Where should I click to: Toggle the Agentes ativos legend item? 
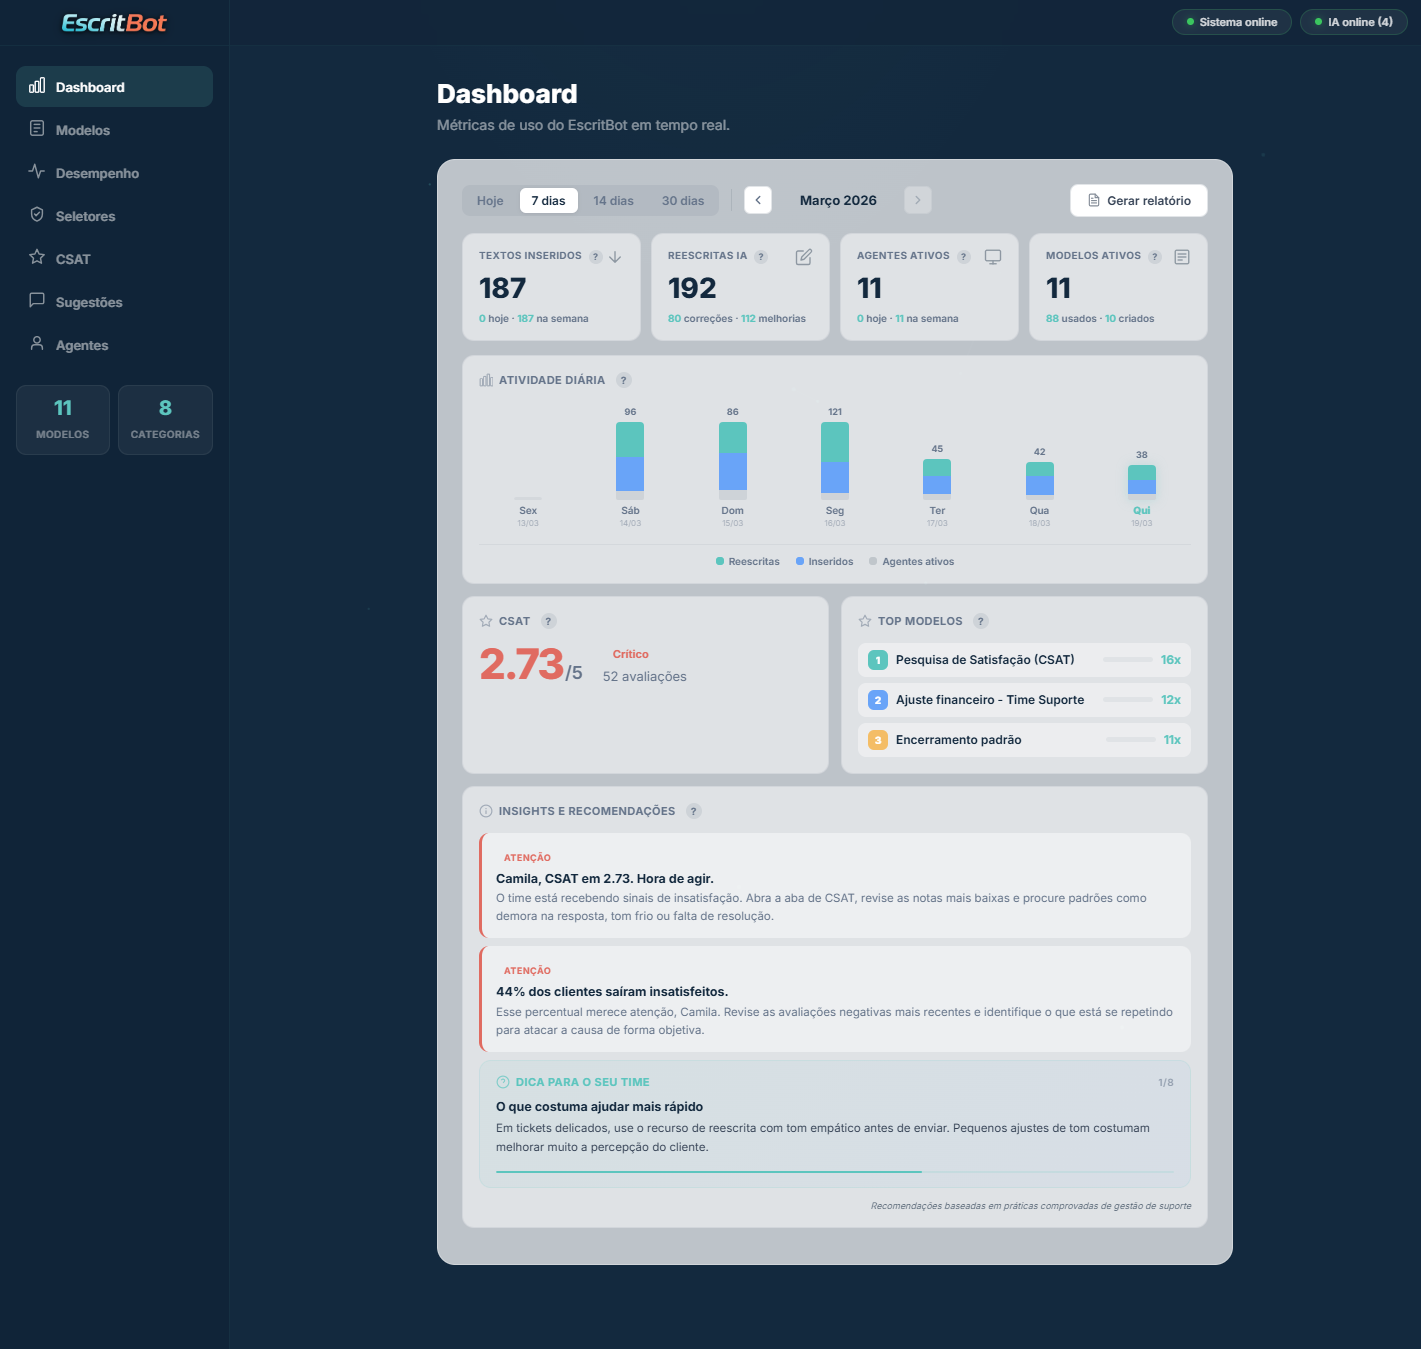point(911,561)
